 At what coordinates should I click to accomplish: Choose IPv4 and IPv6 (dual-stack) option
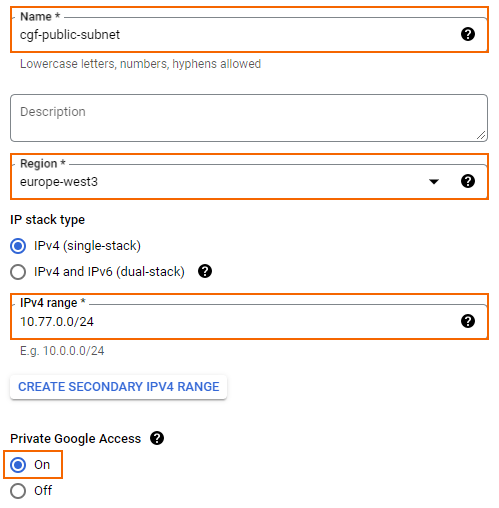(x=18, y=272)
